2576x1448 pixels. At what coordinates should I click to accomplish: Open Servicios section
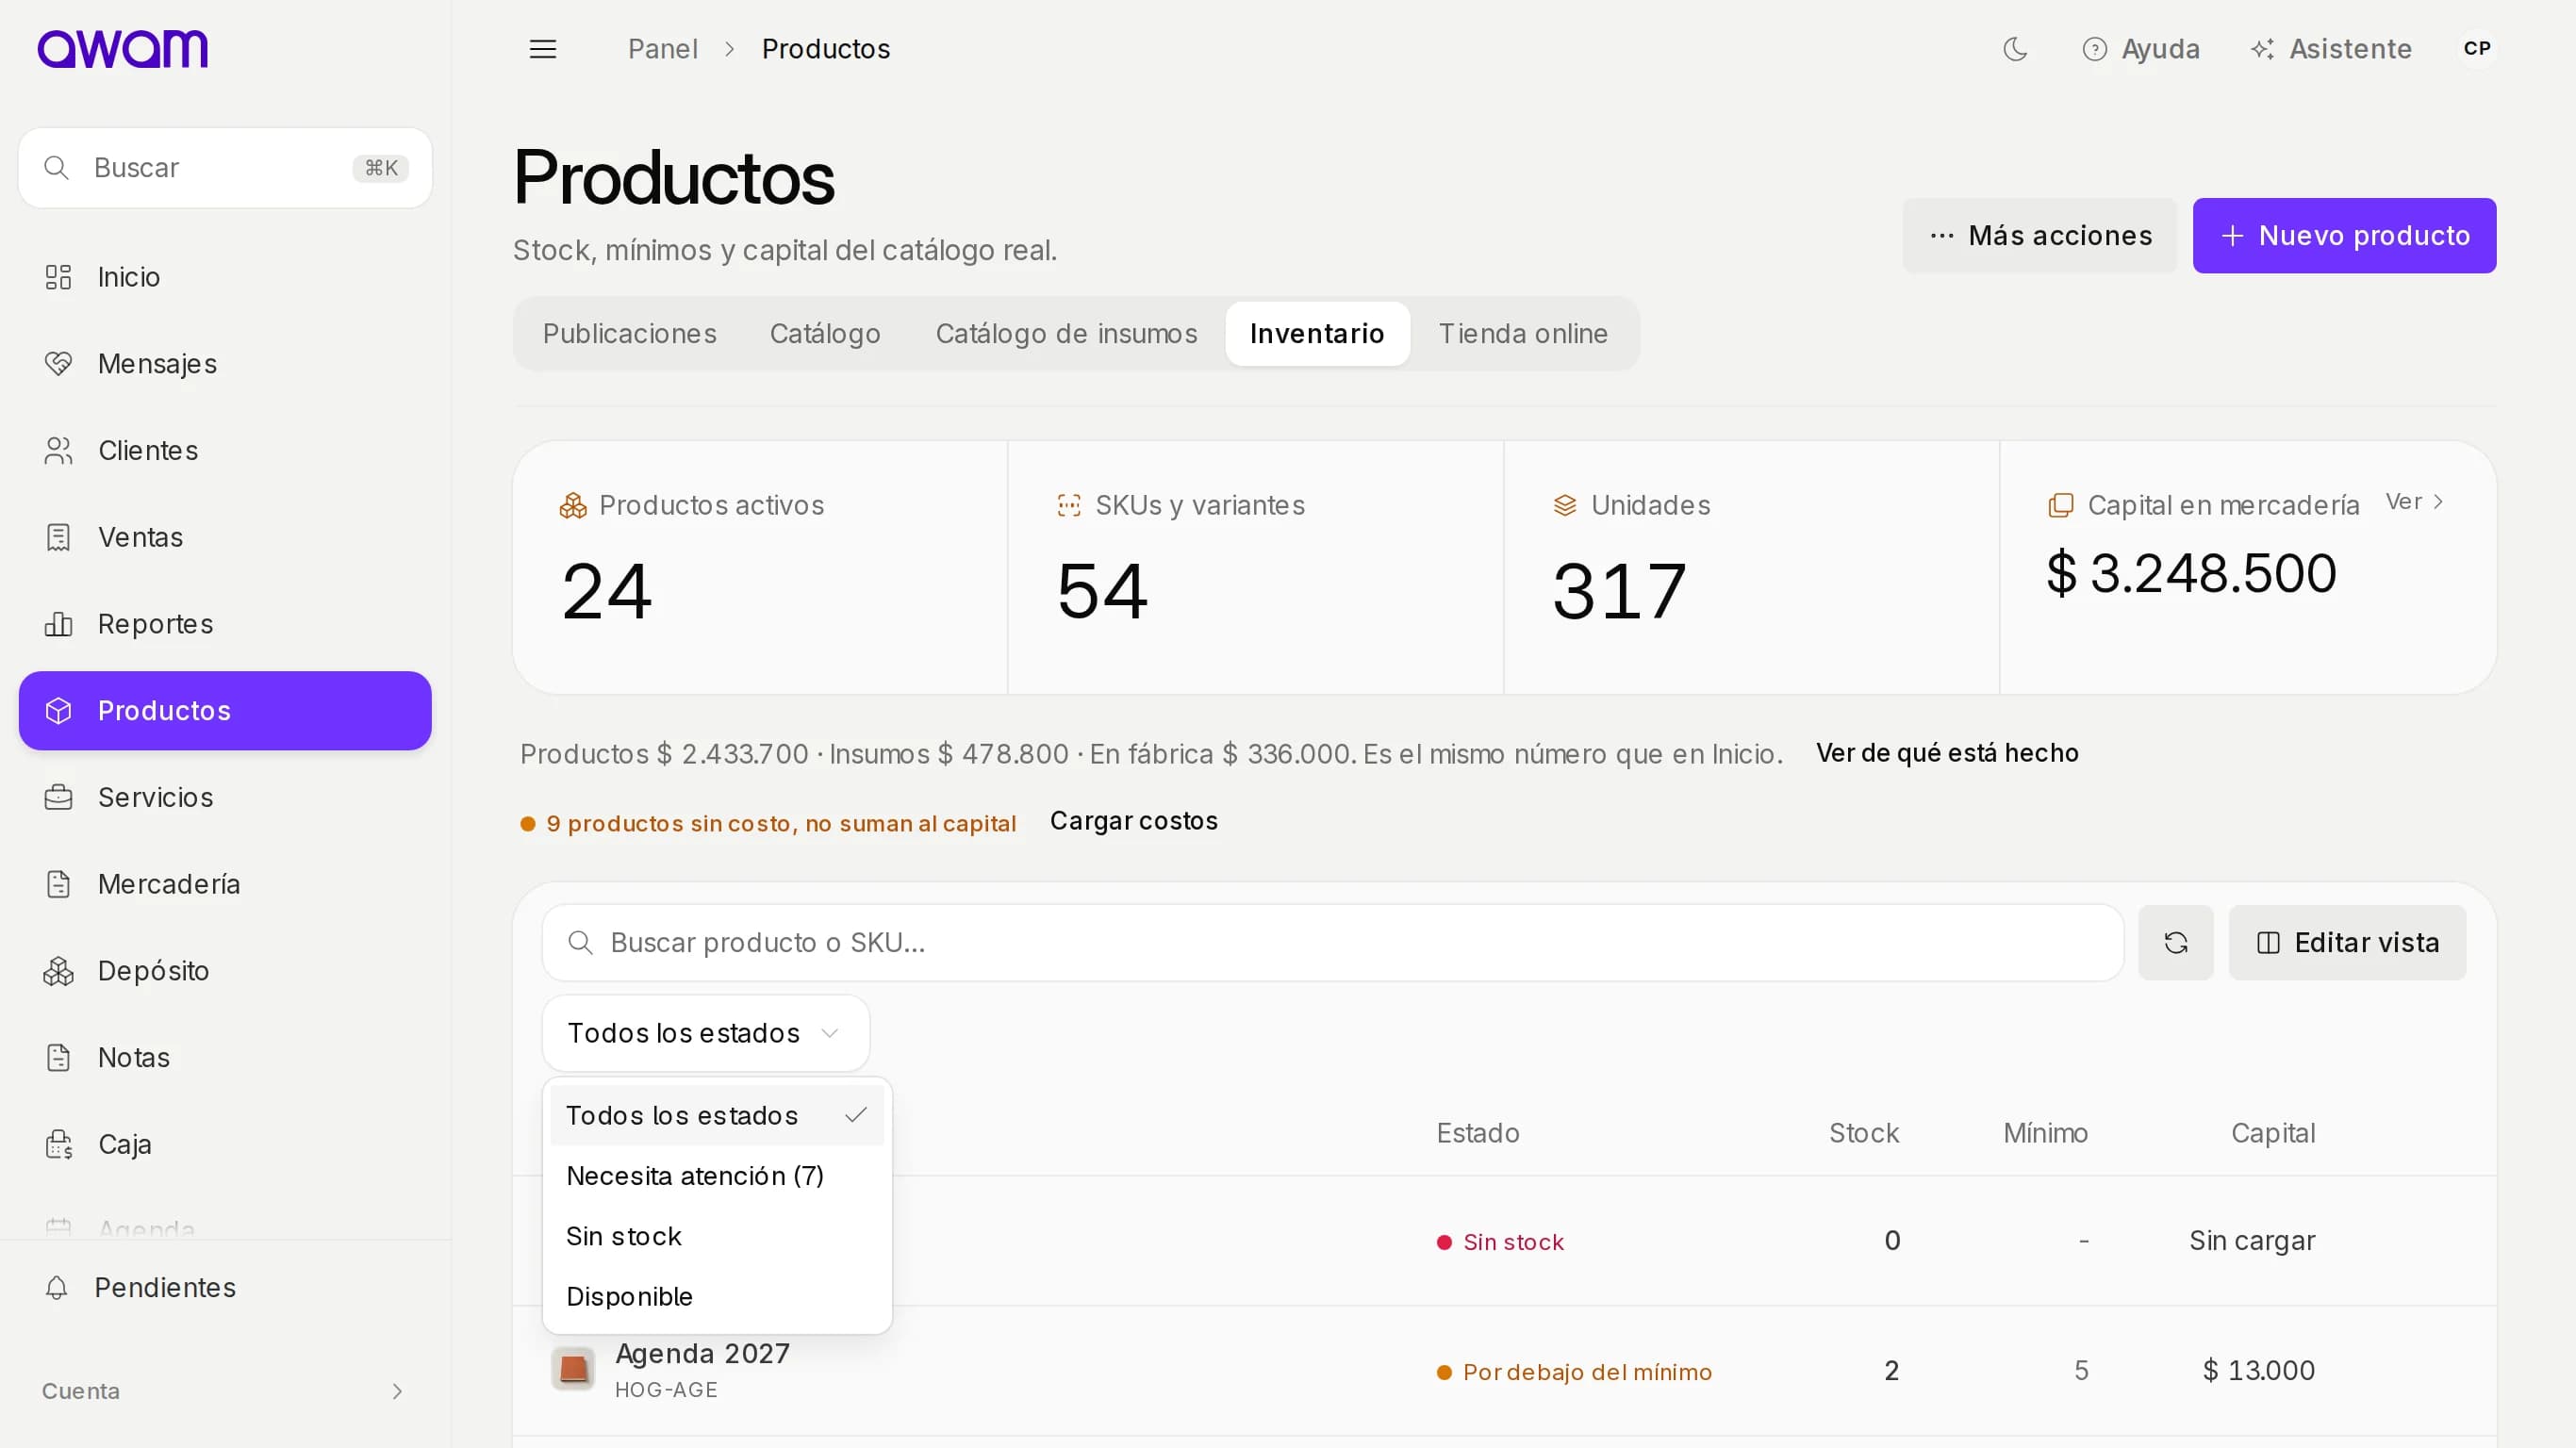tap(225, 797)
